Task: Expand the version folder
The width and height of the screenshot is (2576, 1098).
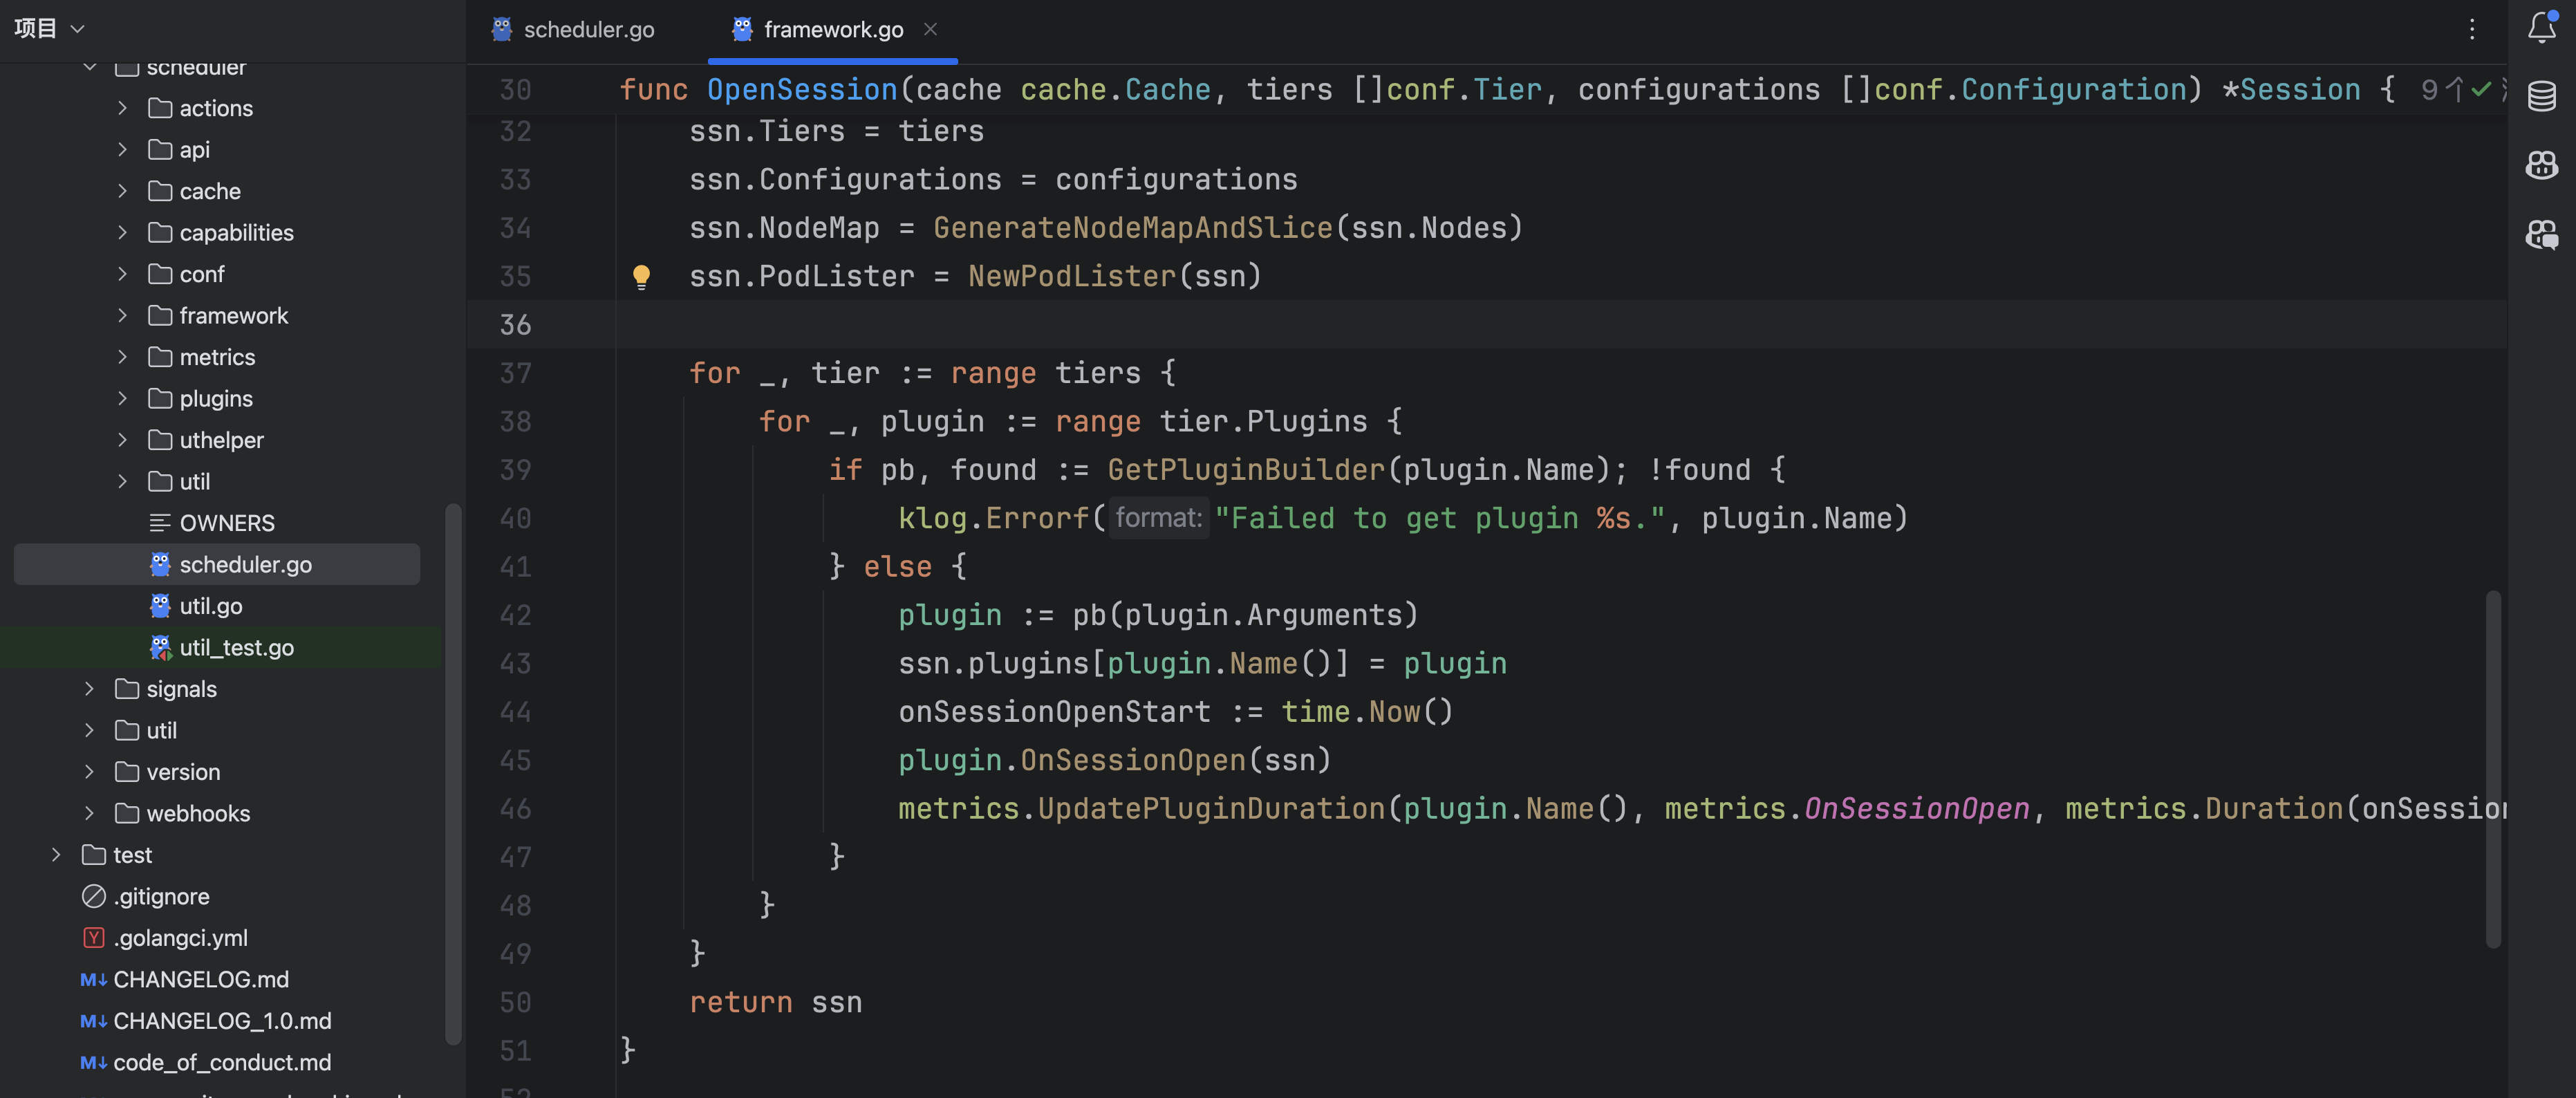Action: click(x=90, y=772)
